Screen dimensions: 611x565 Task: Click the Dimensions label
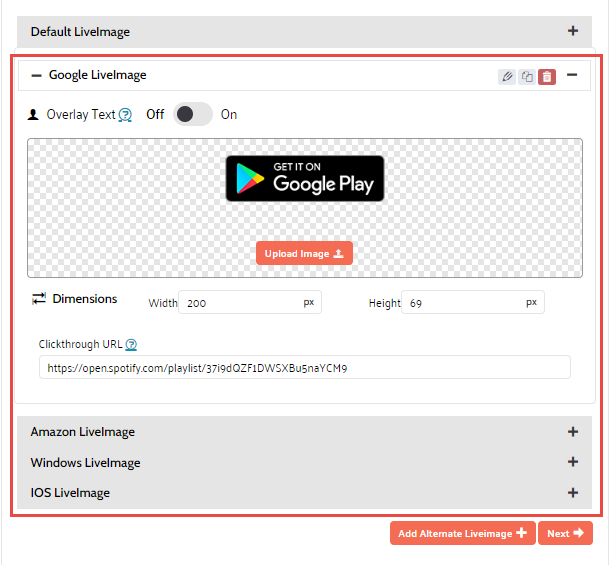point(85,299)
